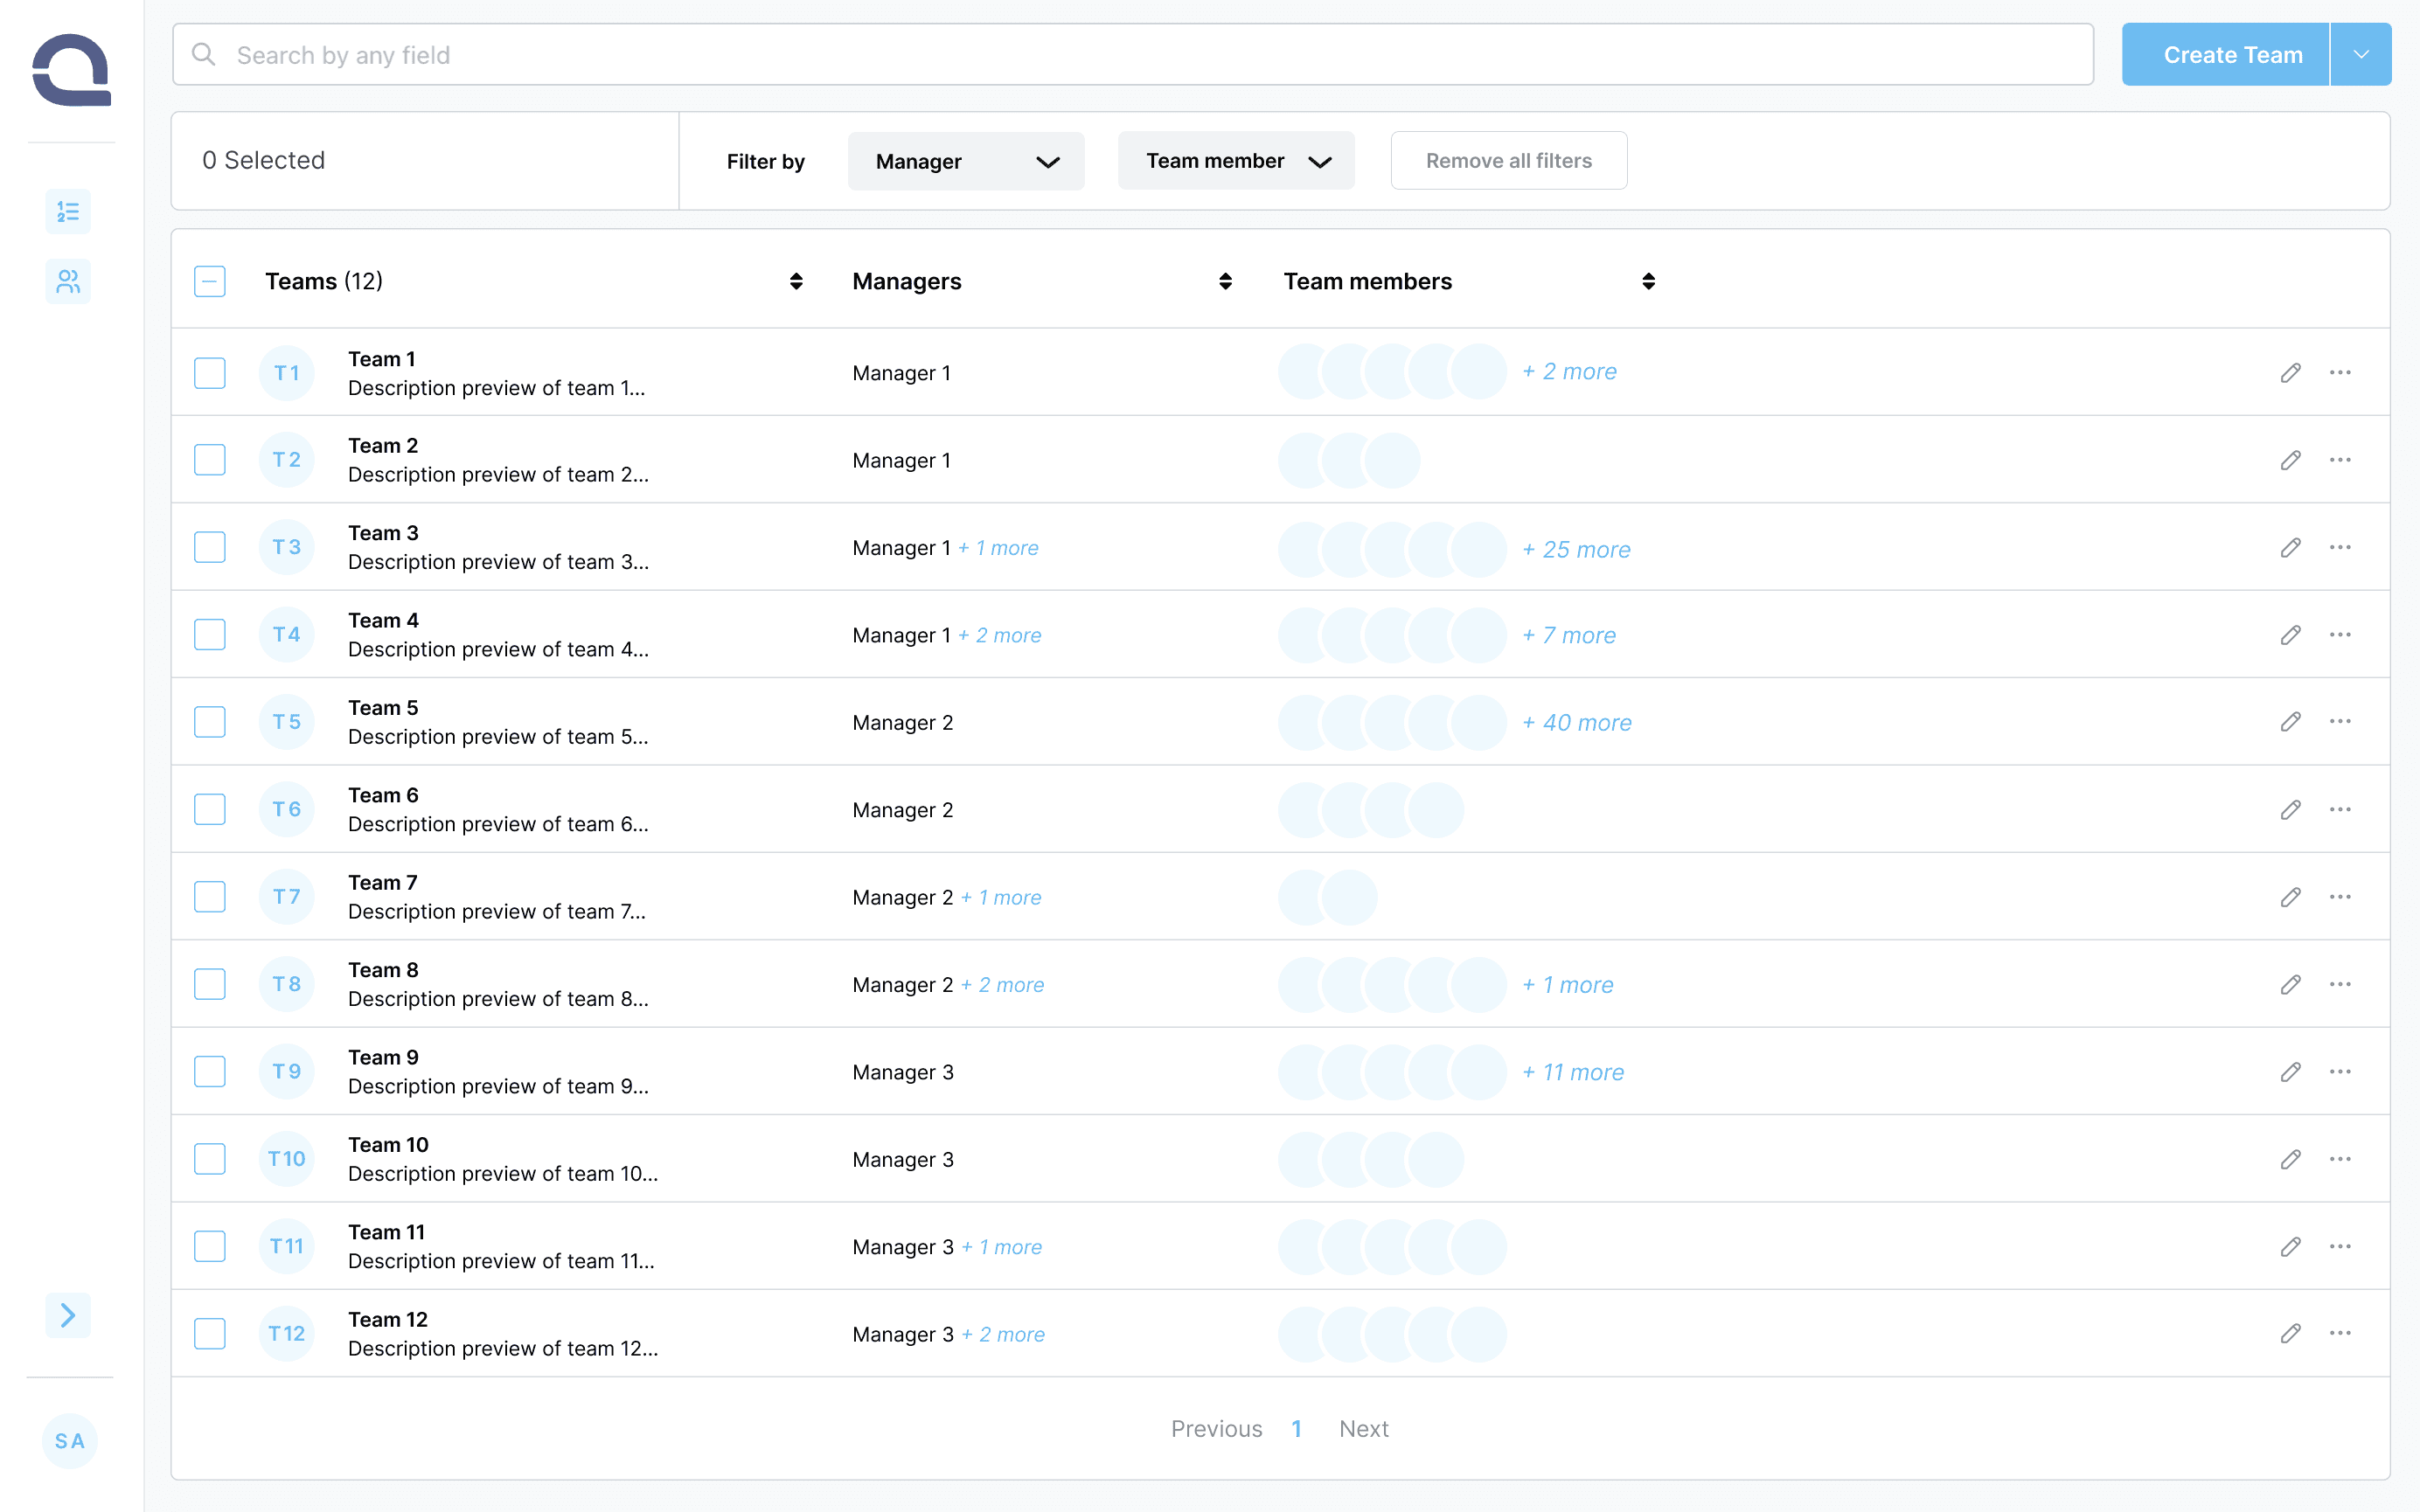Click the edit pencil for Team 9

(2291, 1072)
